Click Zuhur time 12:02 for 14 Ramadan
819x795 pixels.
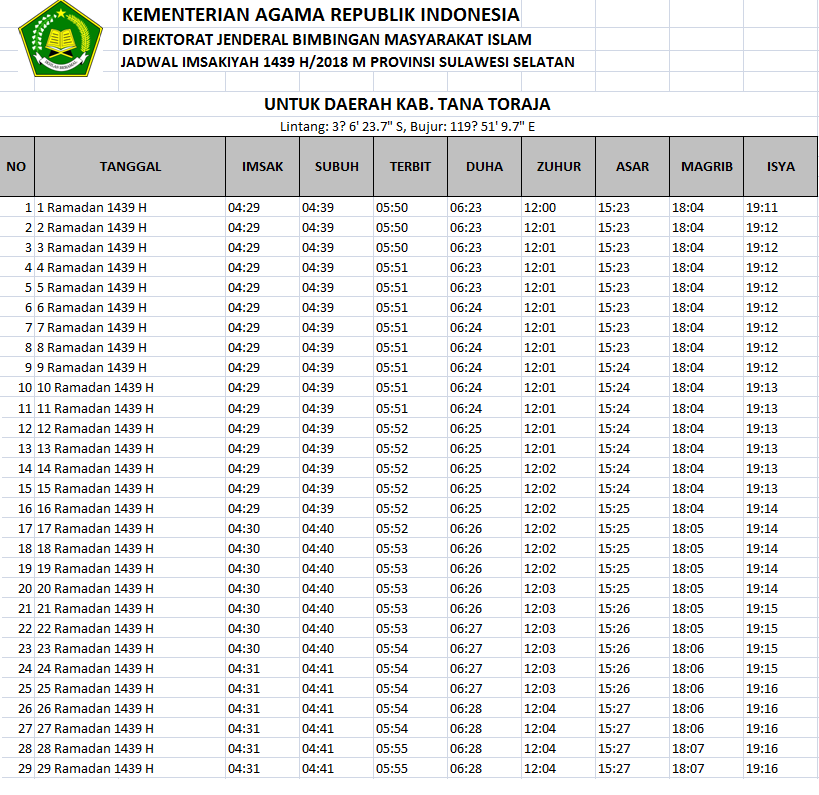tap(558, 469)
